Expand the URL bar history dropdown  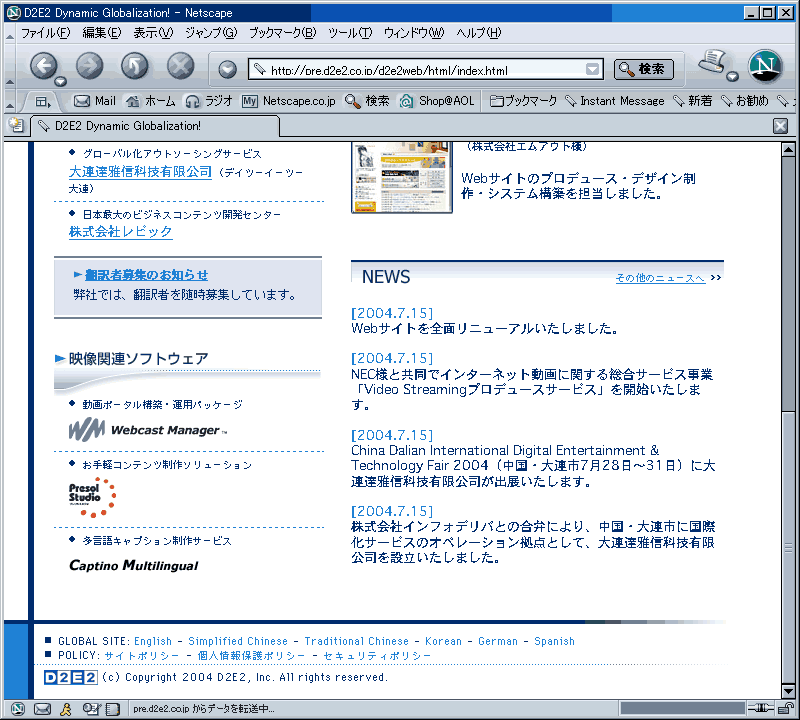click(592, 69)
